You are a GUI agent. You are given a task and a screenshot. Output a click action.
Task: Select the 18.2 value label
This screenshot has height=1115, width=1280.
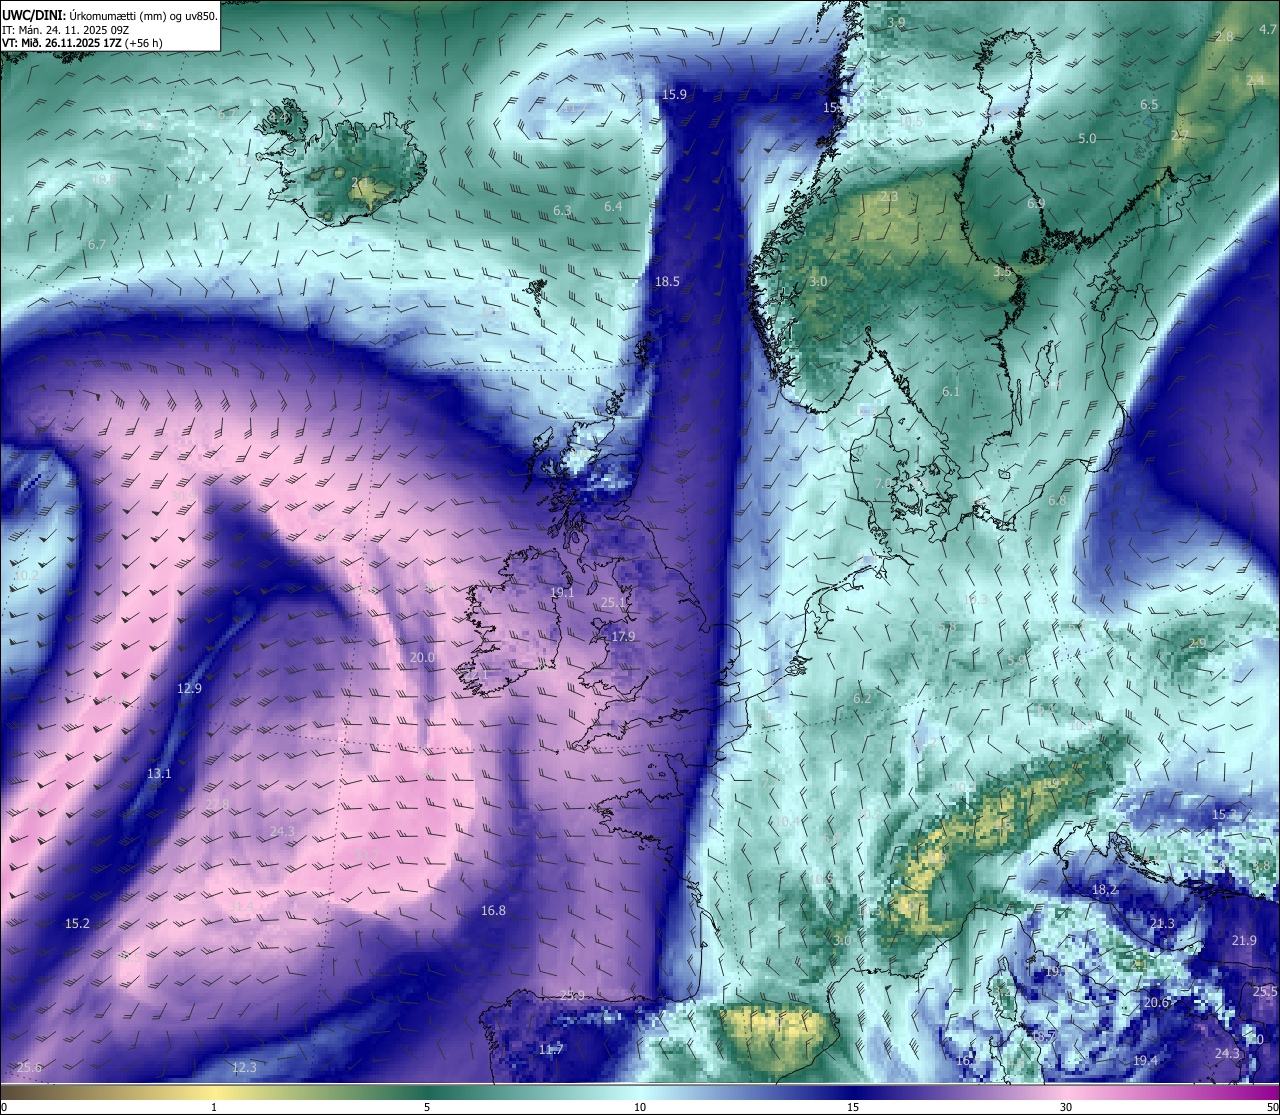pos(1105,890)
